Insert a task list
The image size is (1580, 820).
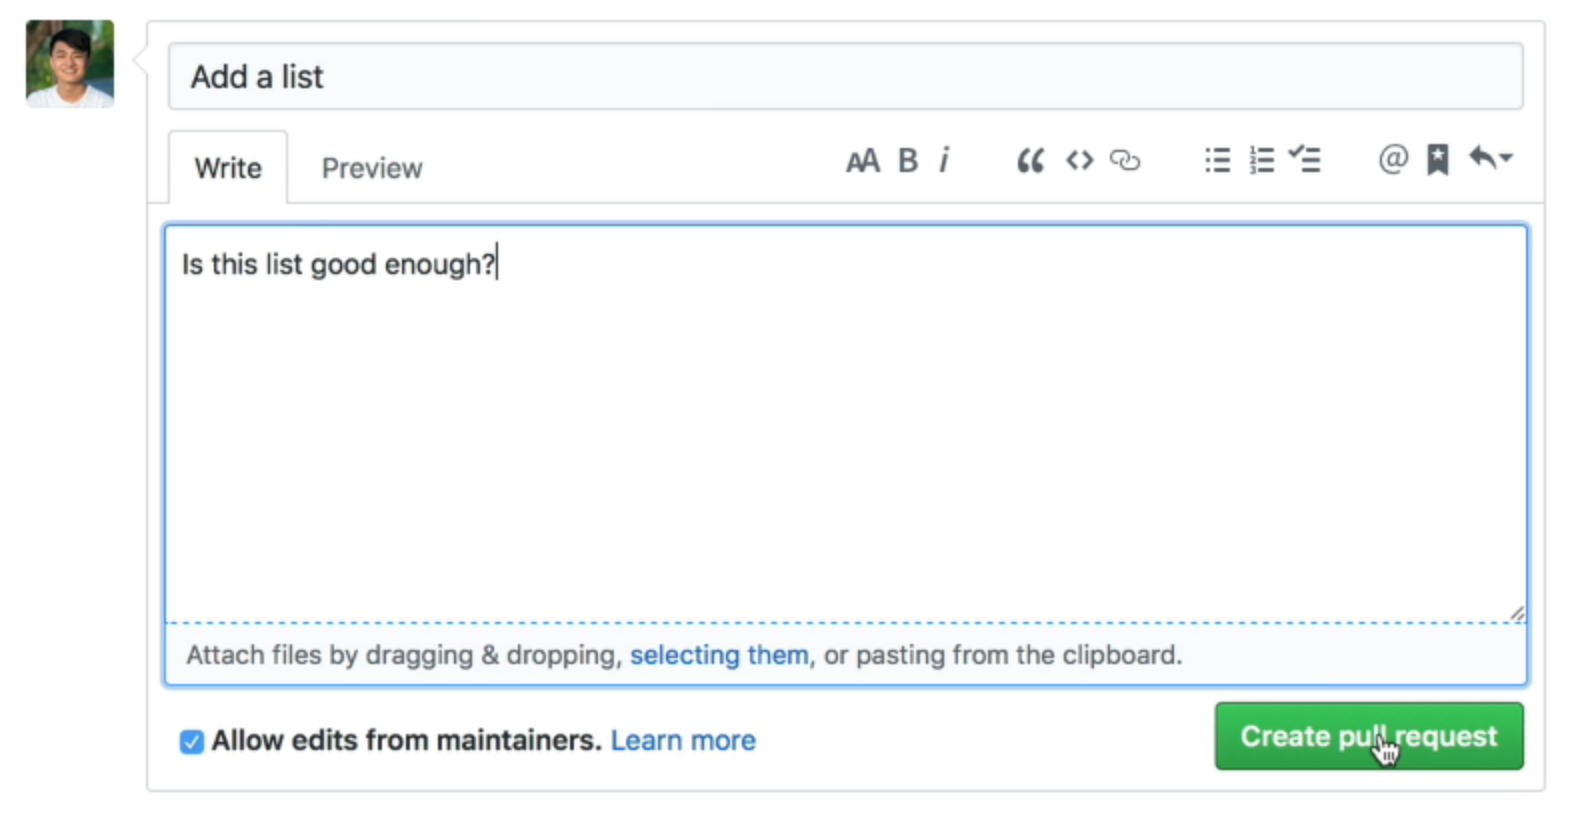(1305, 159)
